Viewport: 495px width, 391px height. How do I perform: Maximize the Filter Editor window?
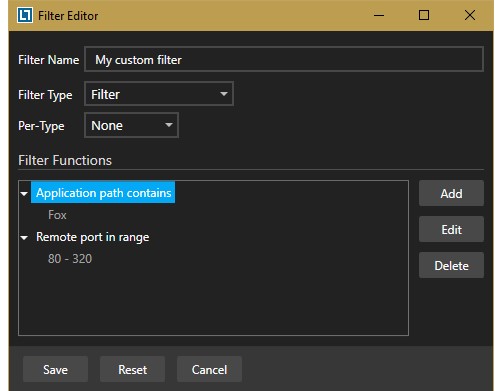pos(424,15)
